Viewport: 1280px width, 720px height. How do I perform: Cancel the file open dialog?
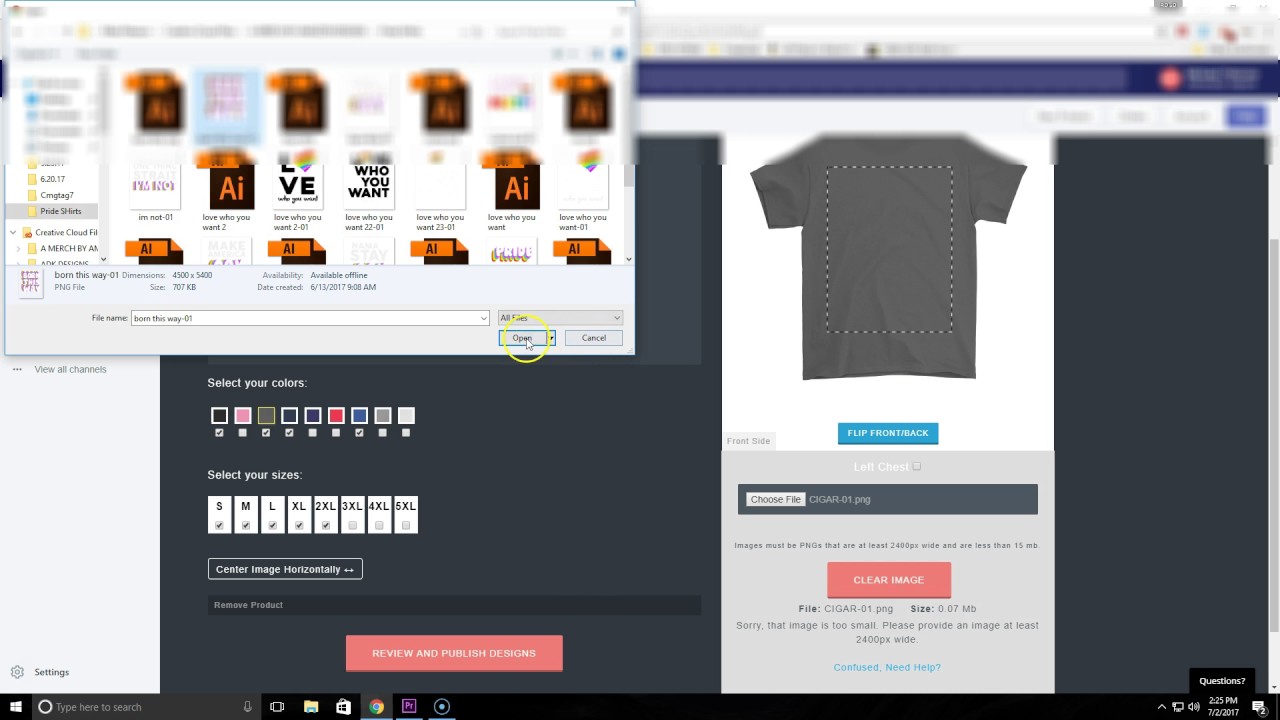tap(594, 338)
